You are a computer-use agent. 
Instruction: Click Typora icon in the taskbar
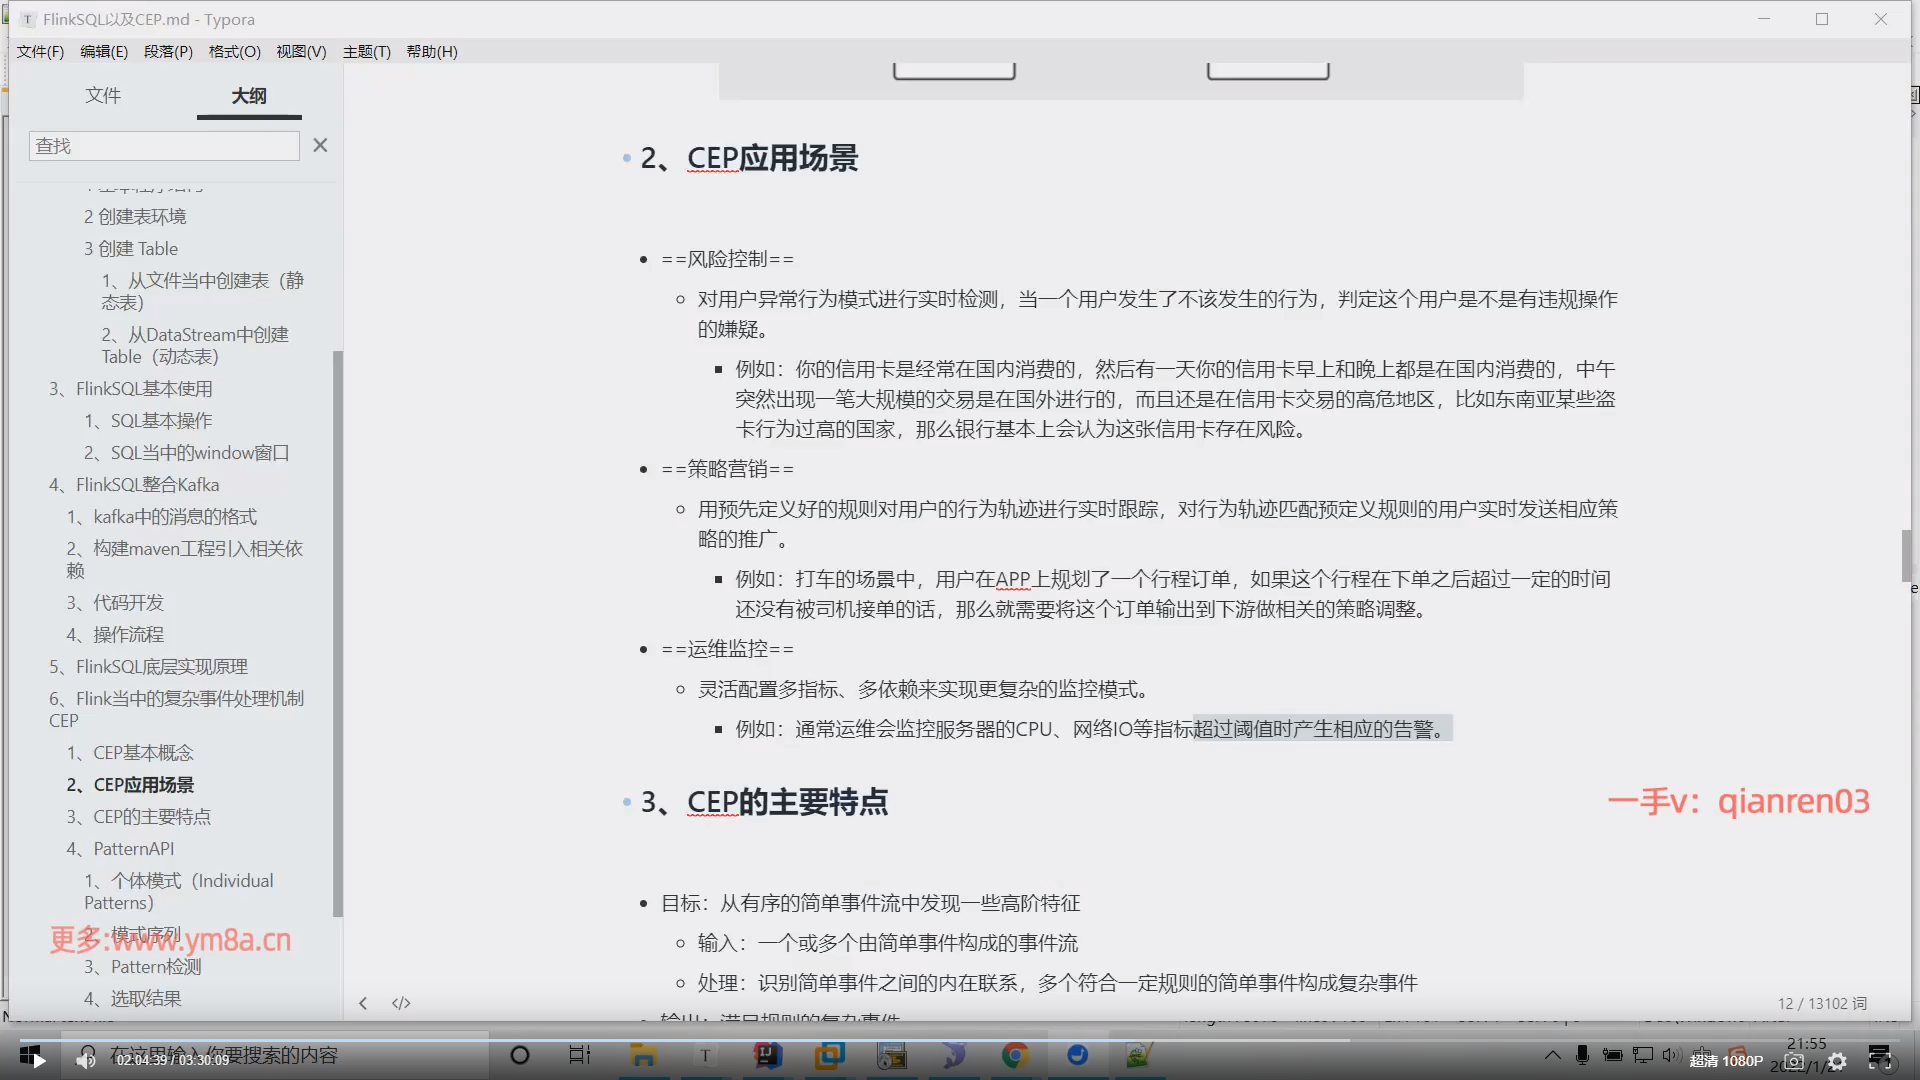click(x=705, y=1055)
